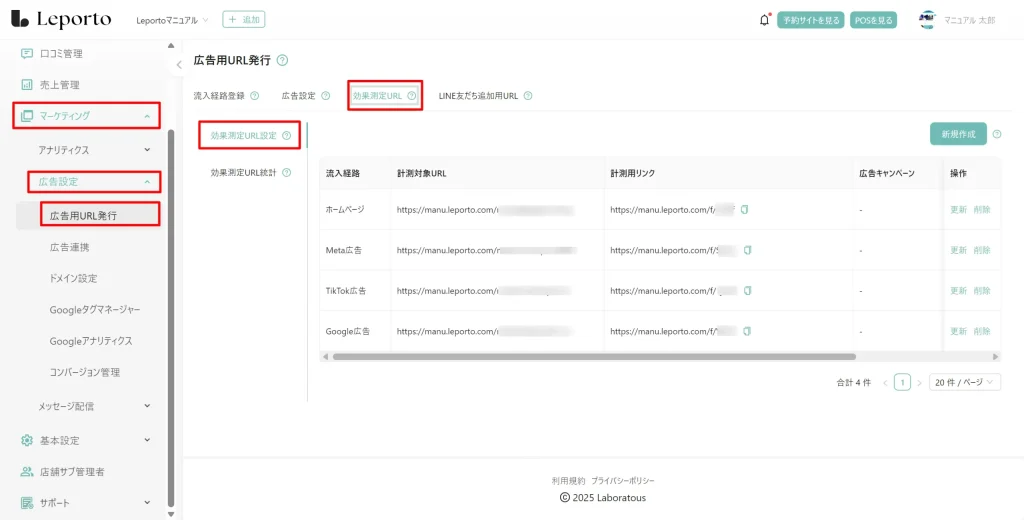The width and height of the screenshot is (1024, 520).
Task: Switch to the 流入経路登録 tab
Action: click(219, 96)
